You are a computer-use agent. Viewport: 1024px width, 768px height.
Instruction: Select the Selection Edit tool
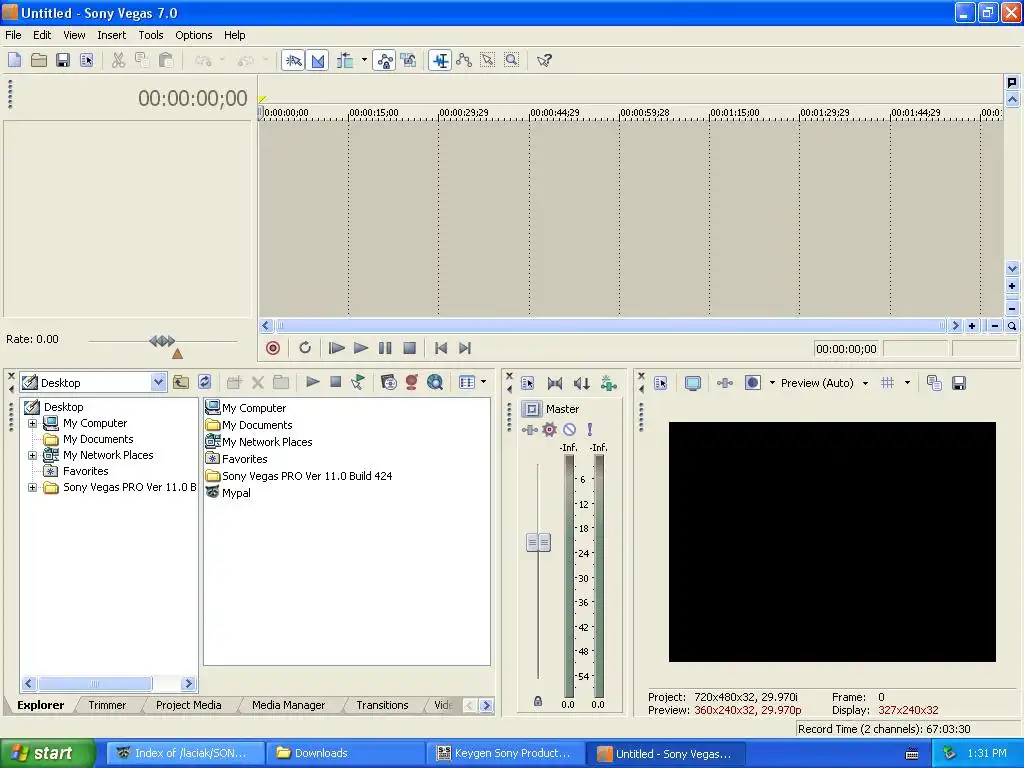click(488, 61)
